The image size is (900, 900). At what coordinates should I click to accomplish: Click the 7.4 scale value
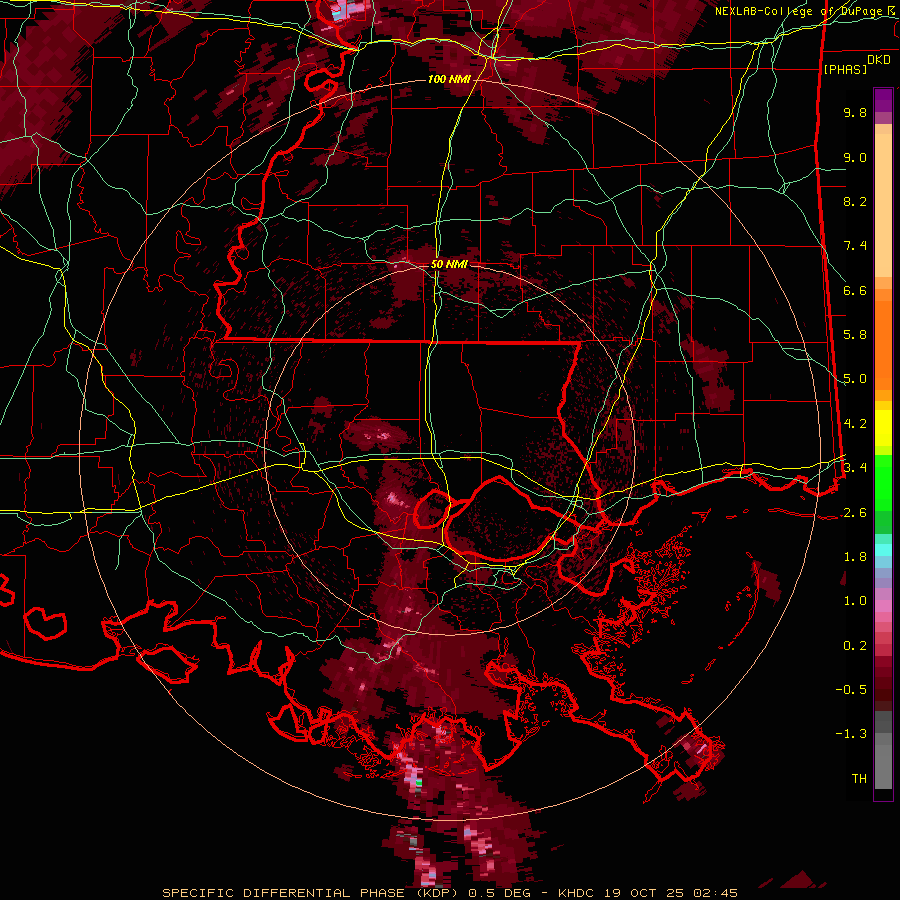click(x=855, y=246)
